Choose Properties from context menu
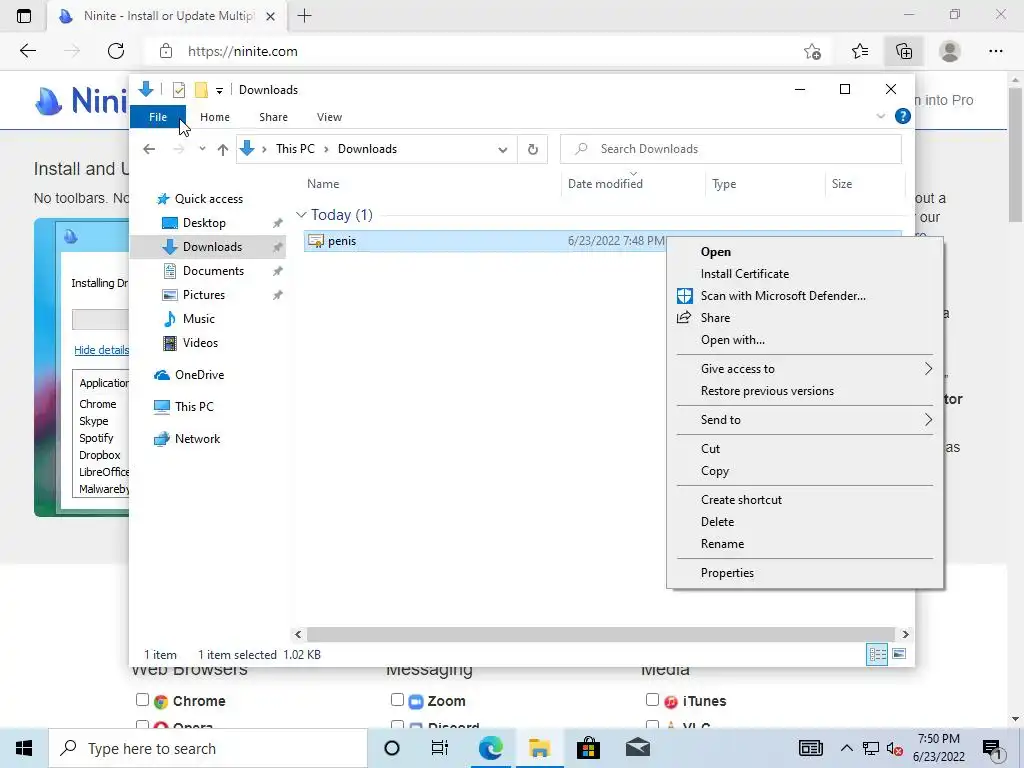Image resolution: width=1024 pixels, height=768 pixels. pyautogui.click(x=727, y=573)
